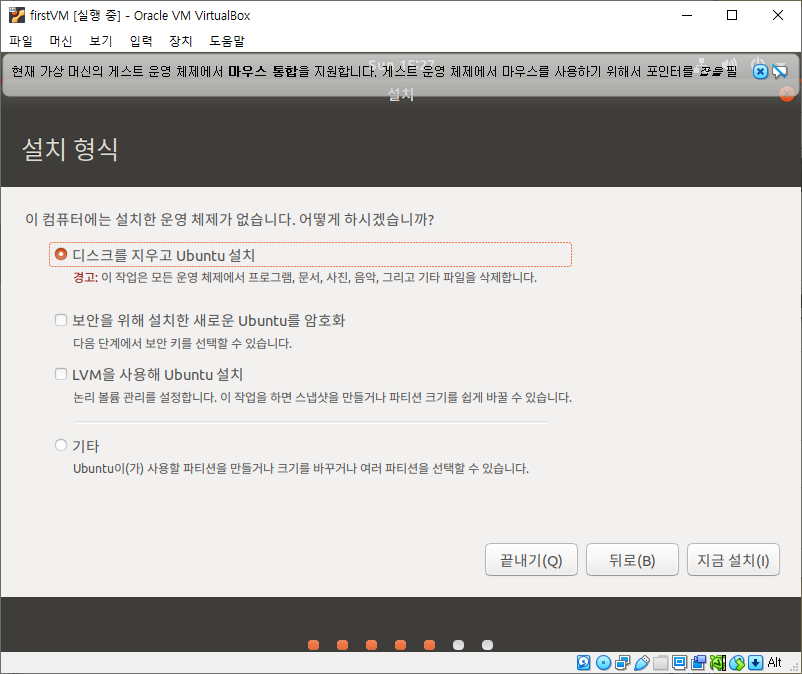Open the network adapters status icon
The width and height of the screenshot is (802, 674).
(x=622, y=663)
